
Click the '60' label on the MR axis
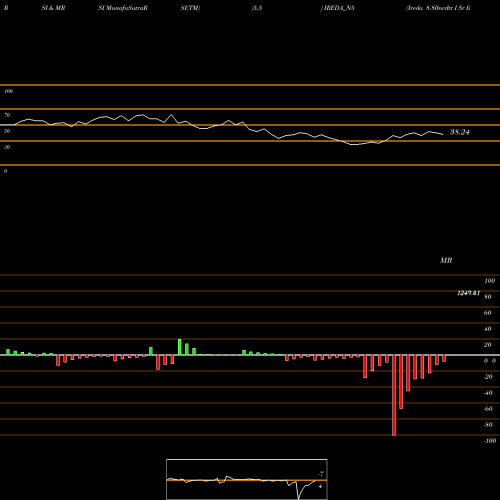[x=488, y=313]
